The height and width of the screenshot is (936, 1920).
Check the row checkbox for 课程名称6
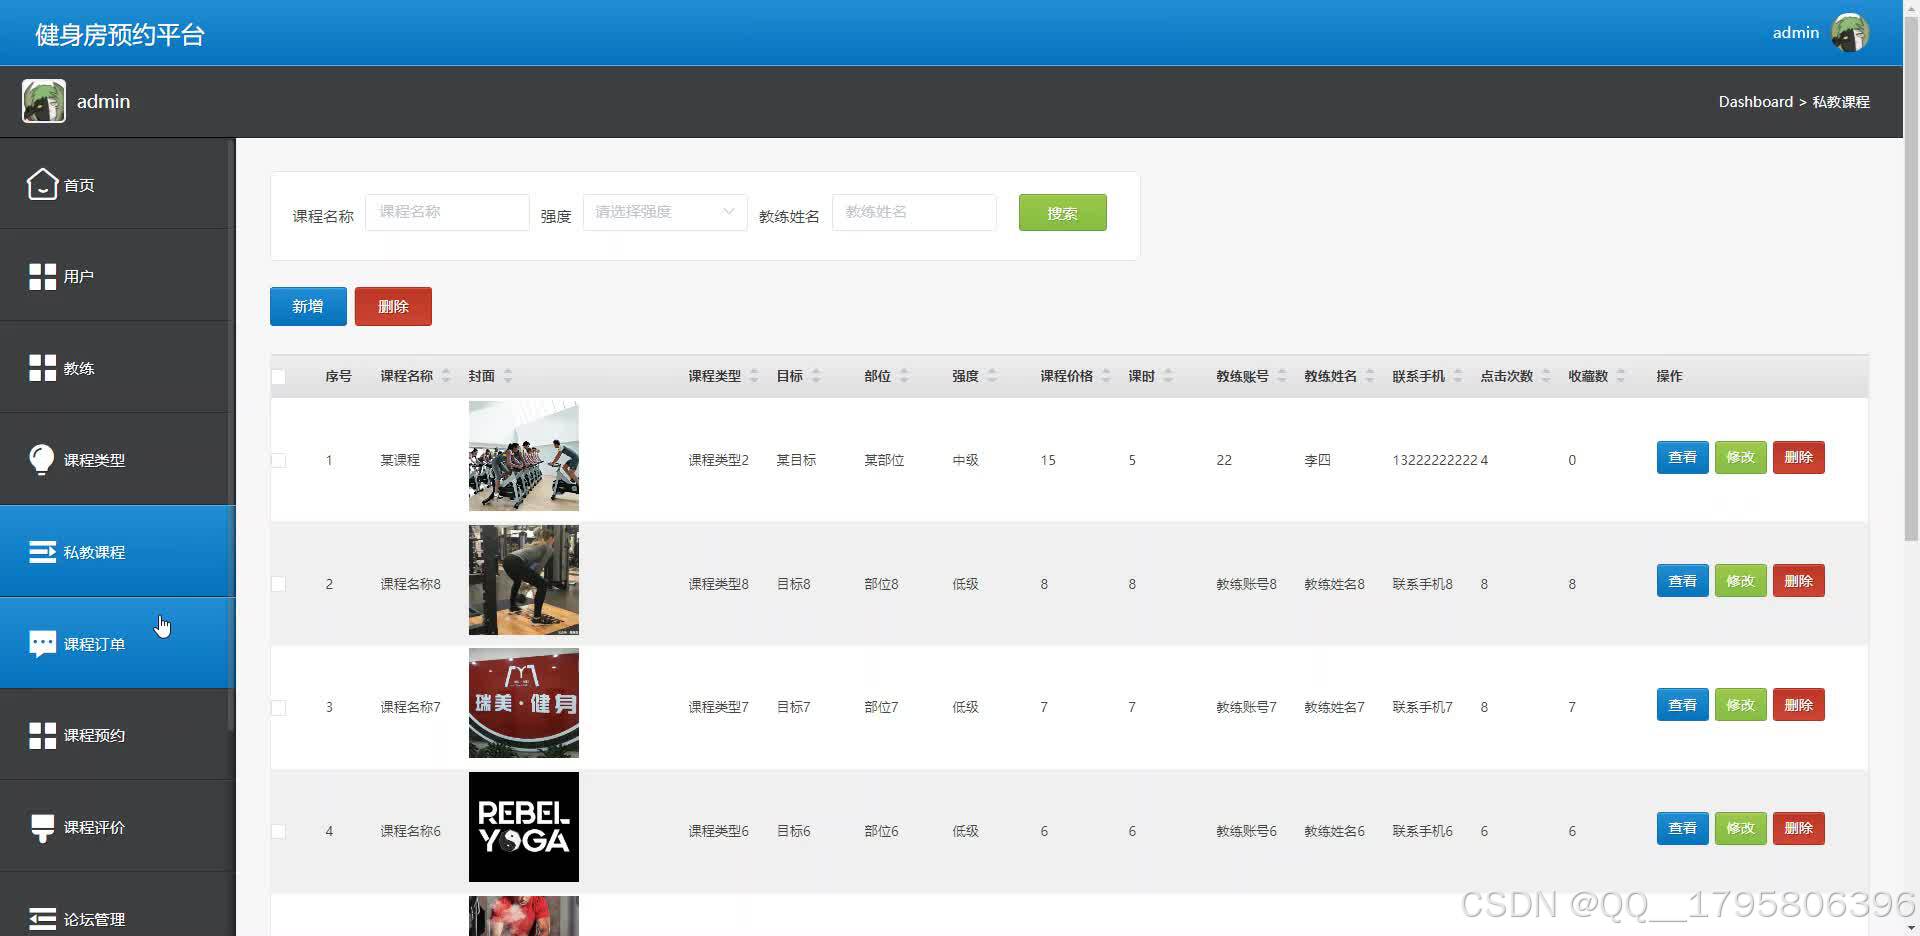click(x=278, y=831)
